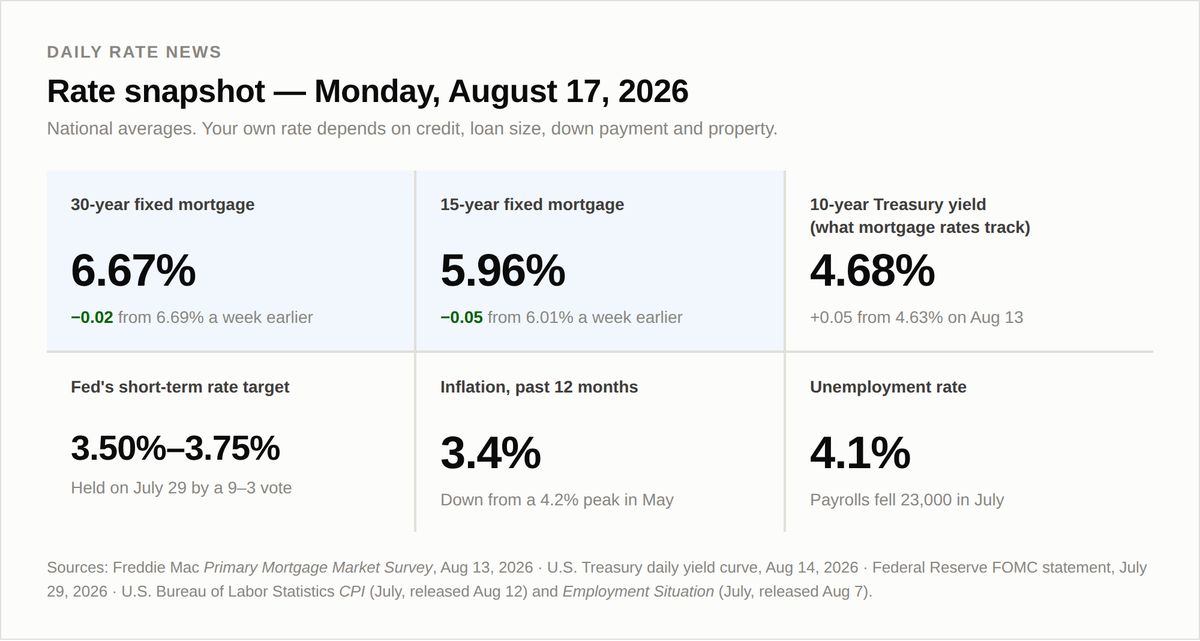Image resolution: width=1200 pixels, height=641 pixels.
Task: Select the 3.50%–3.75% rate range
Action: pyautogui.click(x=175, y=448)
